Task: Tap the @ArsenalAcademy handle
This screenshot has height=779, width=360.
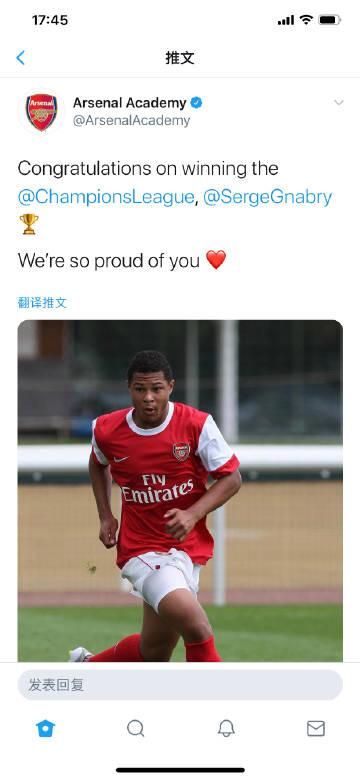Action: click(x=132, y=121)
